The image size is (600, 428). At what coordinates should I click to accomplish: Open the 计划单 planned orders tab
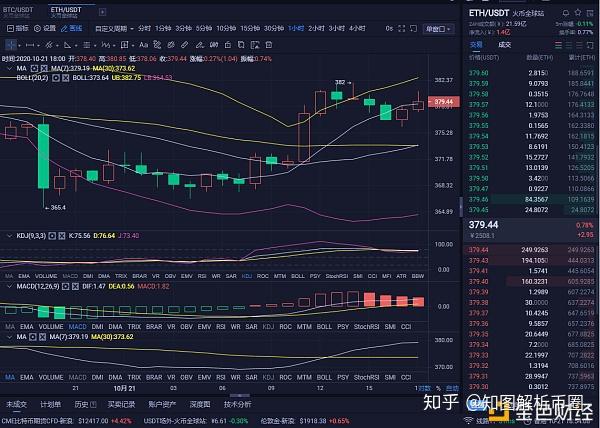(50, 404)
